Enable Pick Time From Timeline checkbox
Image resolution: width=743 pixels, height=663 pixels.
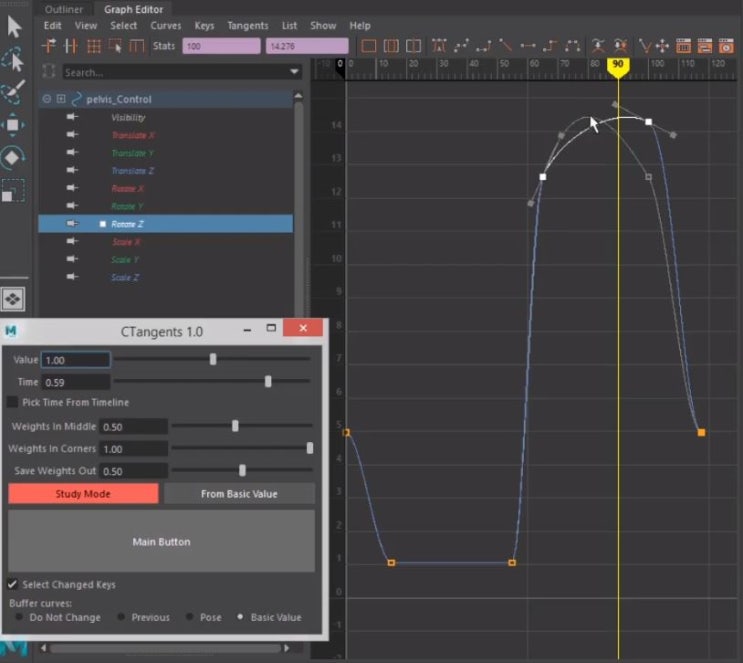(x=13, y=402)
